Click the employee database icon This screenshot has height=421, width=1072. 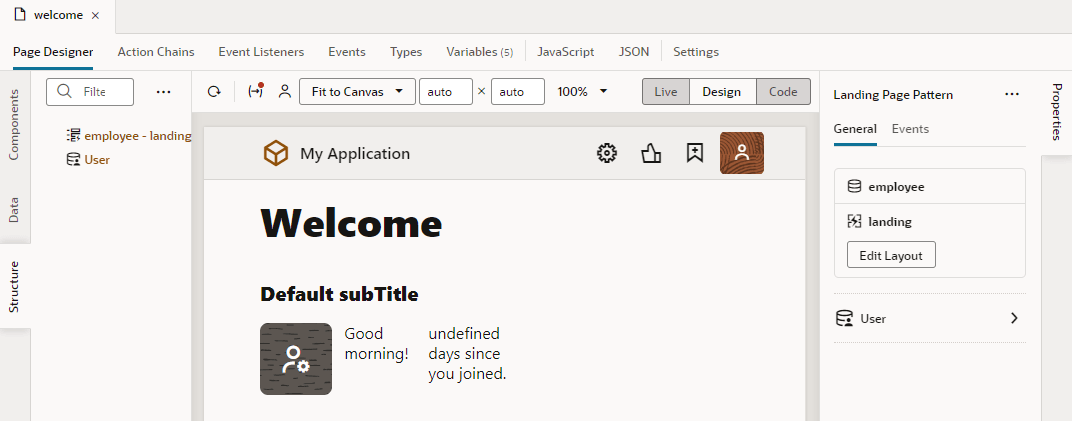tap(854, 187)
